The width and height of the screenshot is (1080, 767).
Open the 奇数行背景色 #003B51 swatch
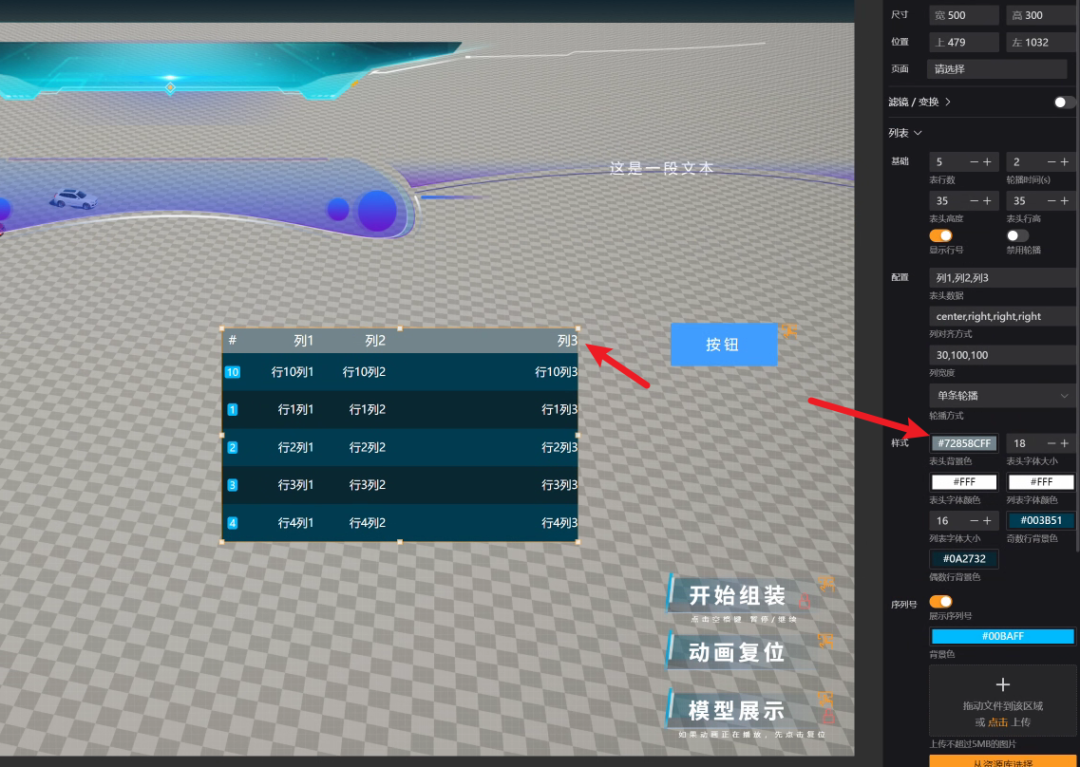point(1041,521)
